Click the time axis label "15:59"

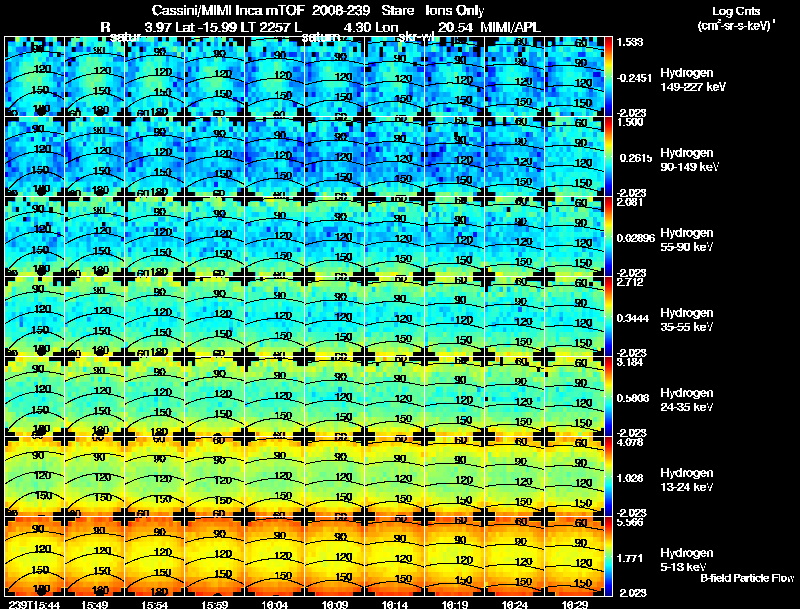point(214,604)
